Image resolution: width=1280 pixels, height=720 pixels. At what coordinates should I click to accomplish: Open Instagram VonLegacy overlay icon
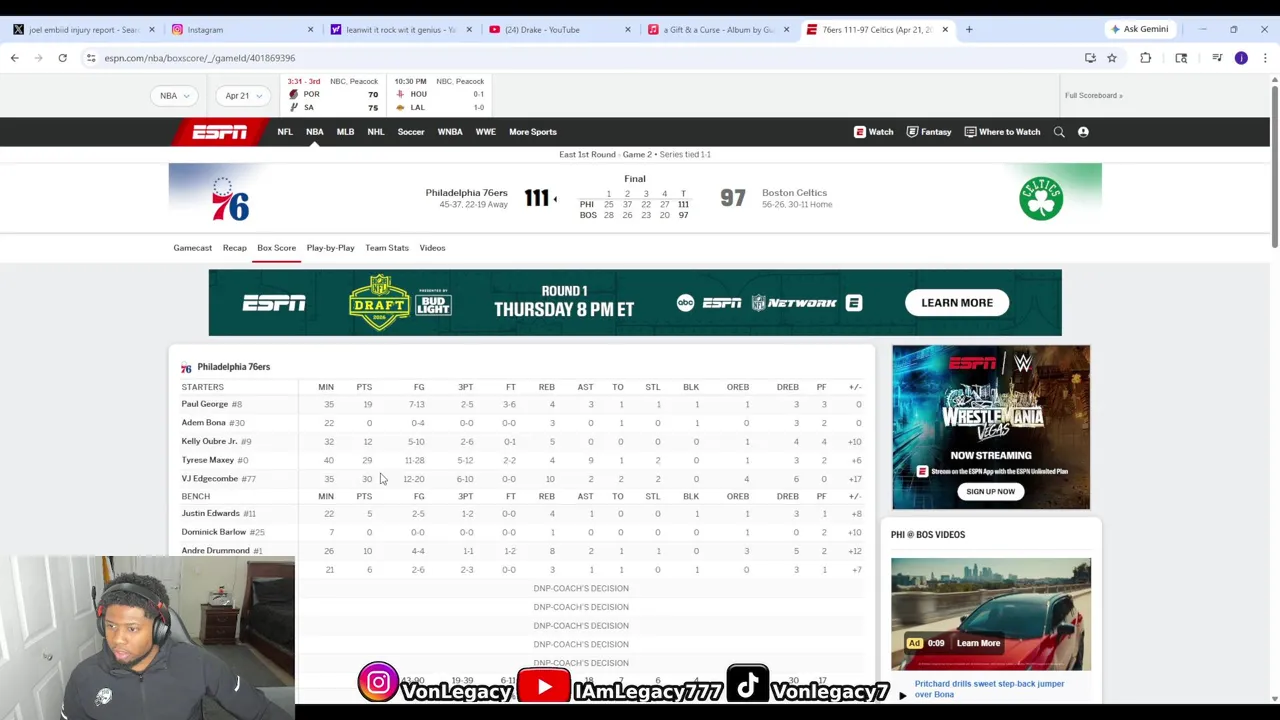point(379,683)
